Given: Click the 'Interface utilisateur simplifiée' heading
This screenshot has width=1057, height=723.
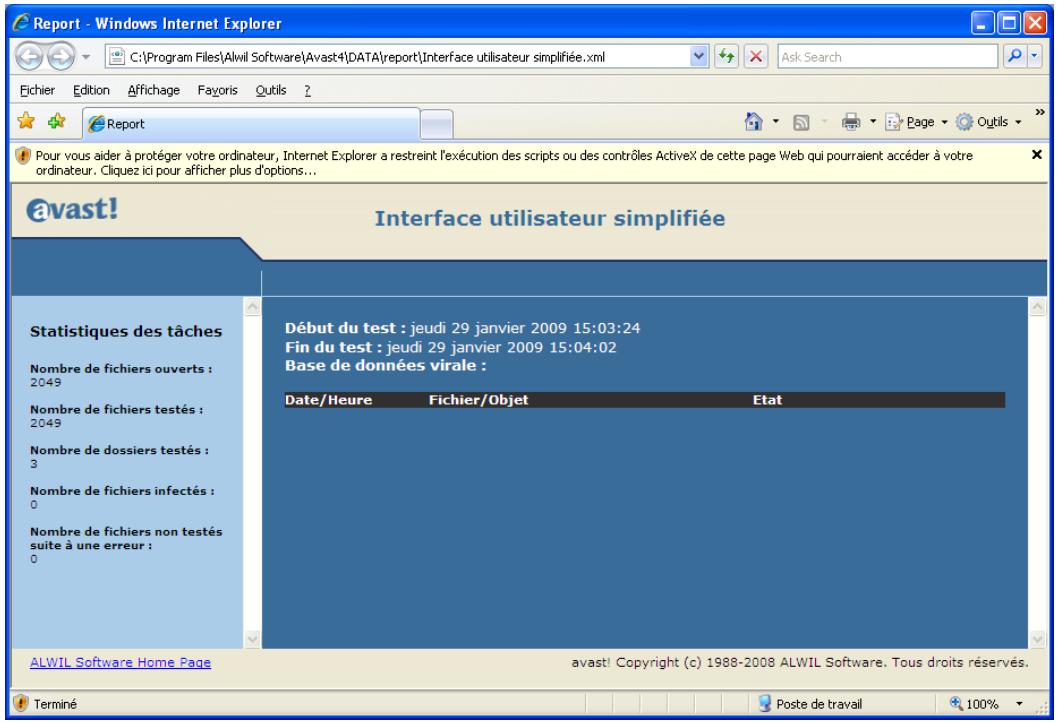Looking at the screenshot, I should [550, 218].
